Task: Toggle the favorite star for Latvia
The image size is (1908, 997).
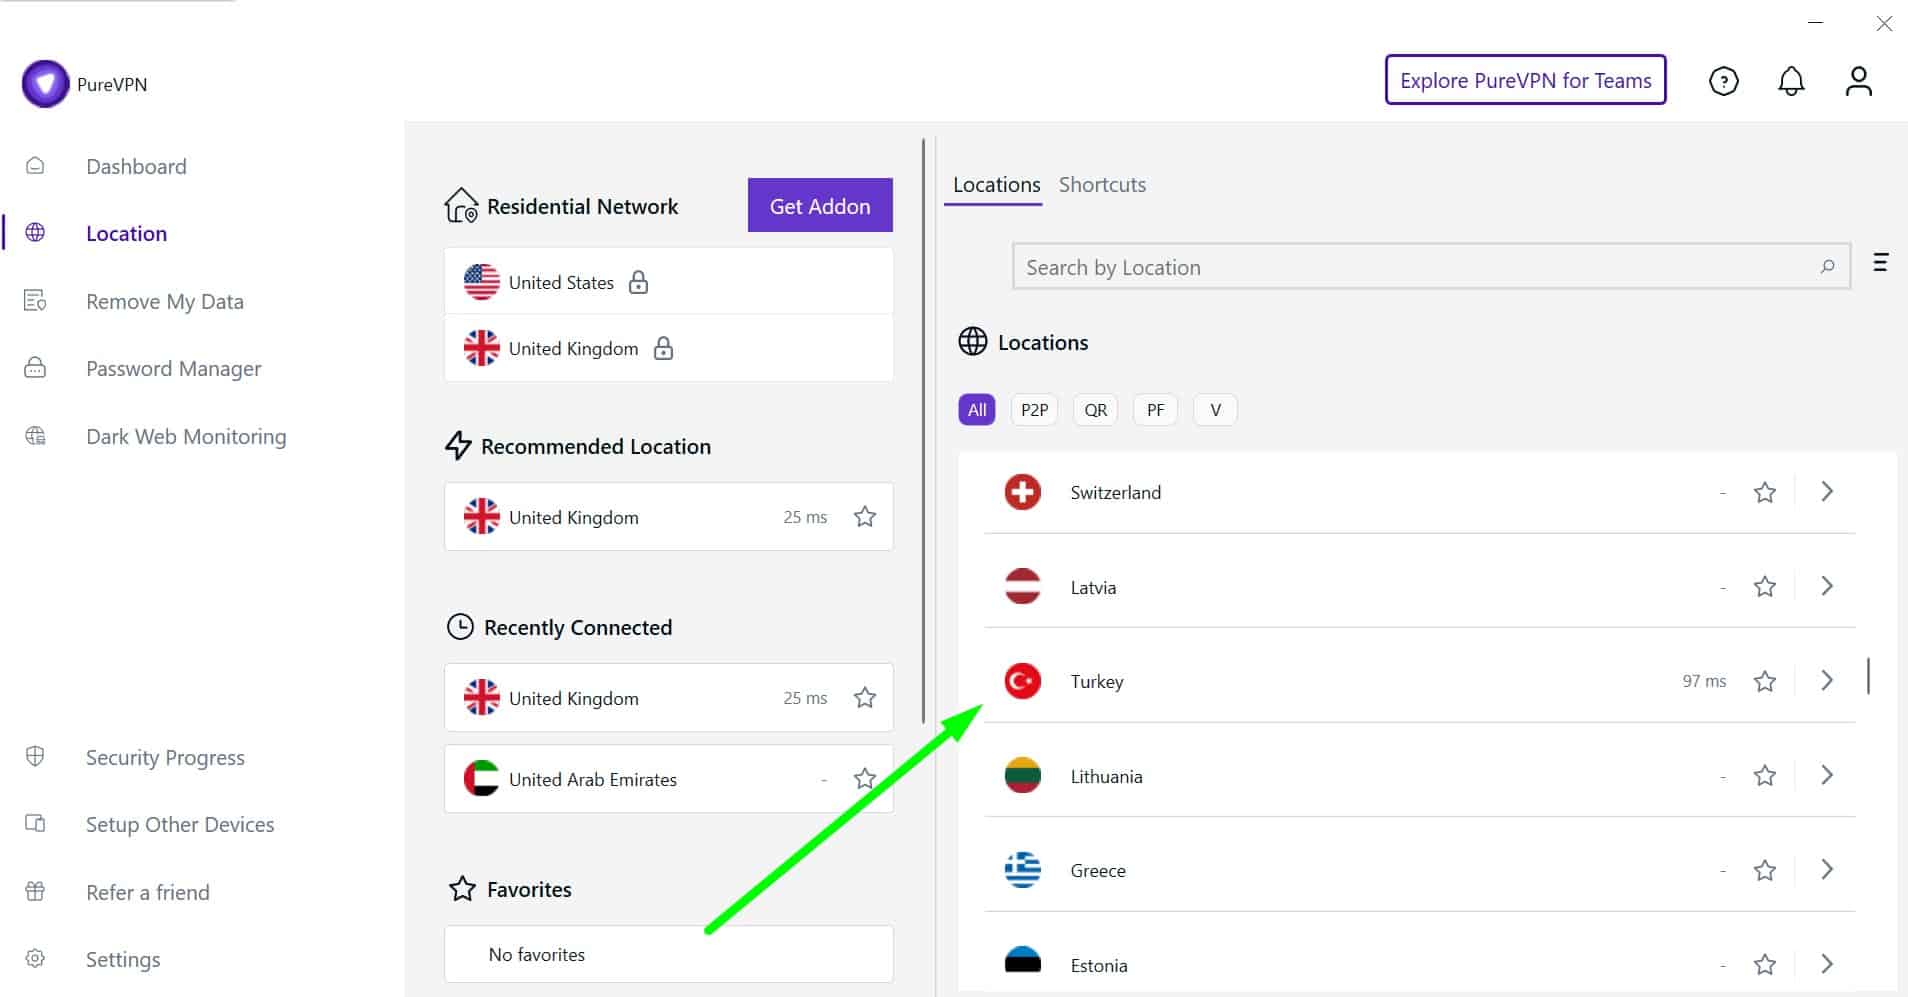Action: 1765,587
